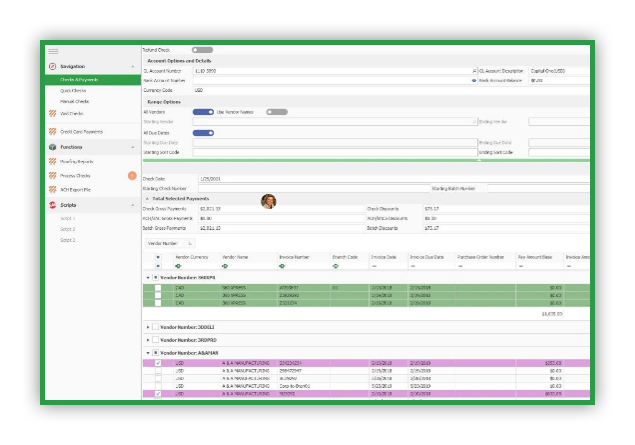Expand the Vendor Number 3DDELI group
The width and height of the screenshot is (635, 445).
[x=148, y=327]
